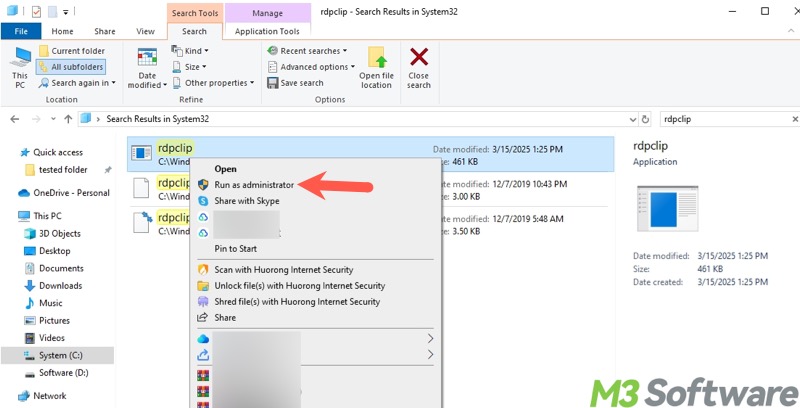The image size is (800, 408).
Task: Open Other properties dropdown
Action: 213,83
